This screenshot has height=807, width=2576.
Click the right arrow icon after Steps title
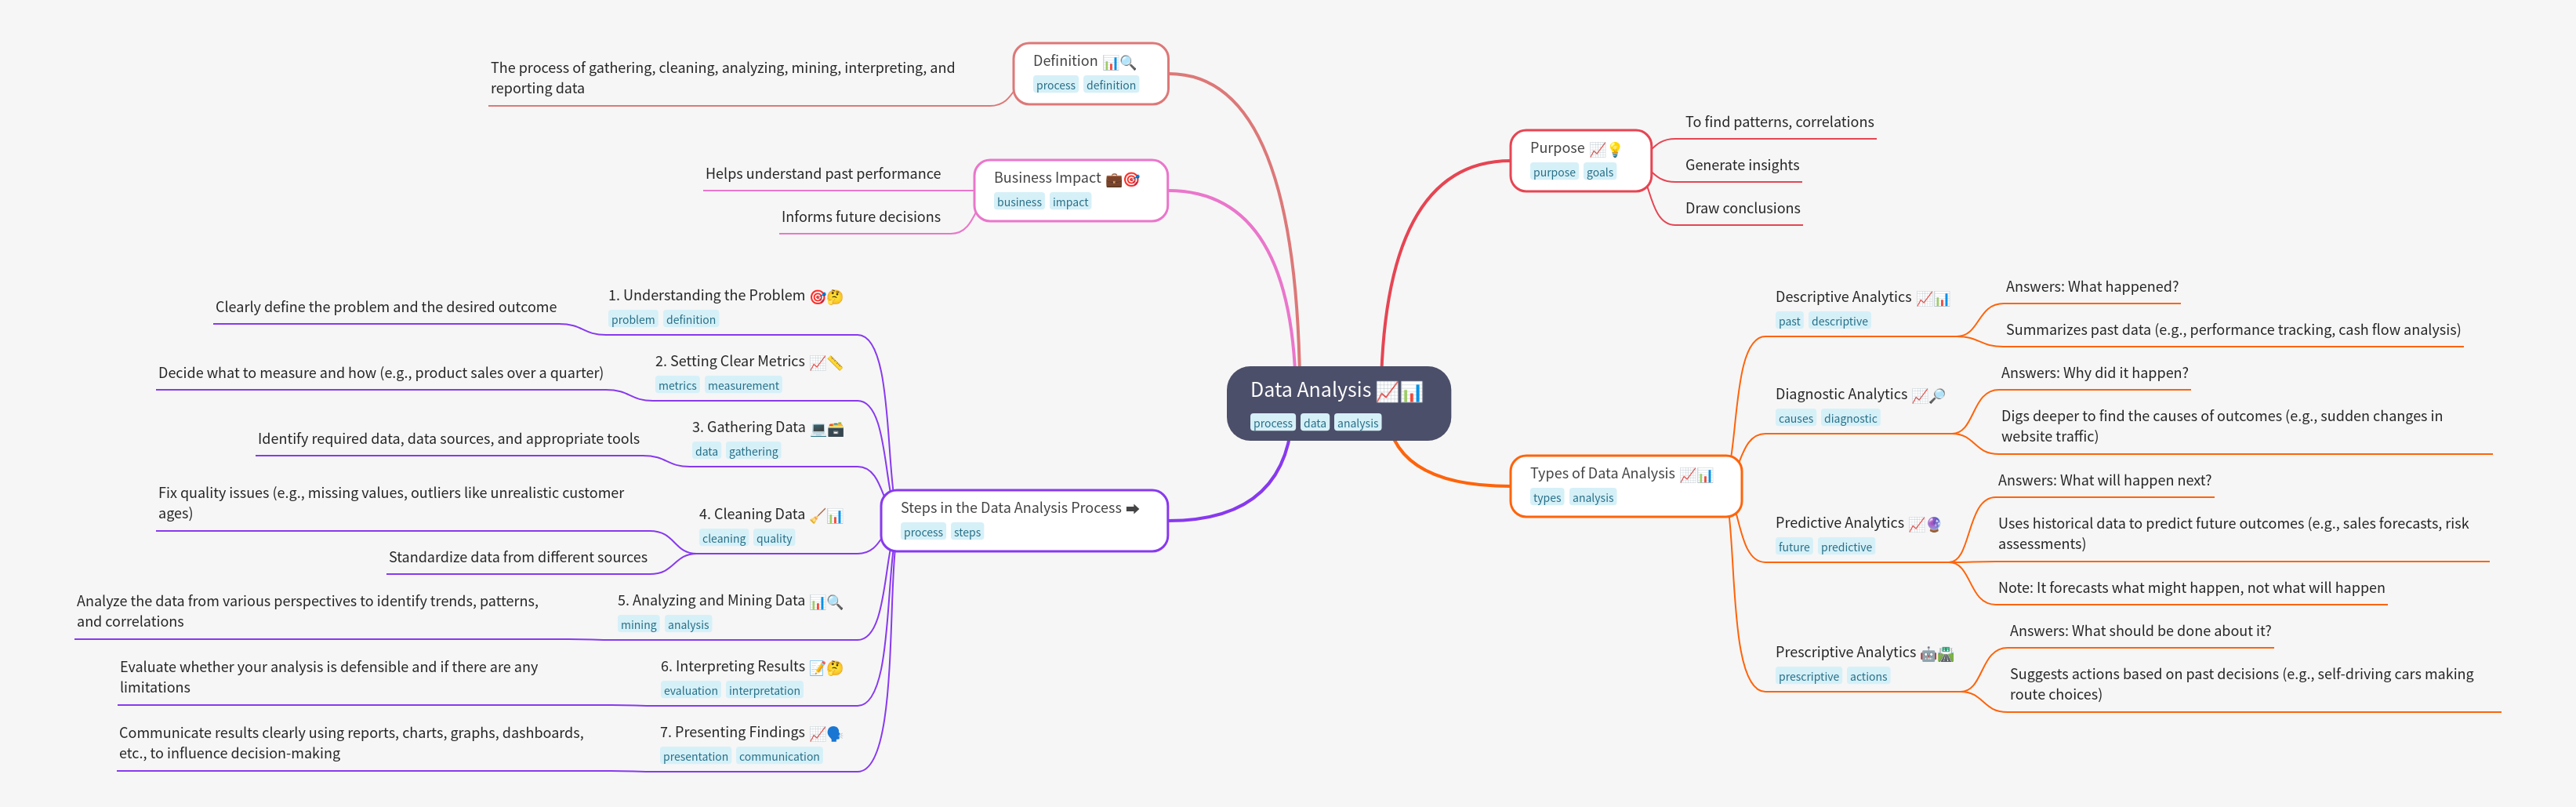click(1133, 509)
